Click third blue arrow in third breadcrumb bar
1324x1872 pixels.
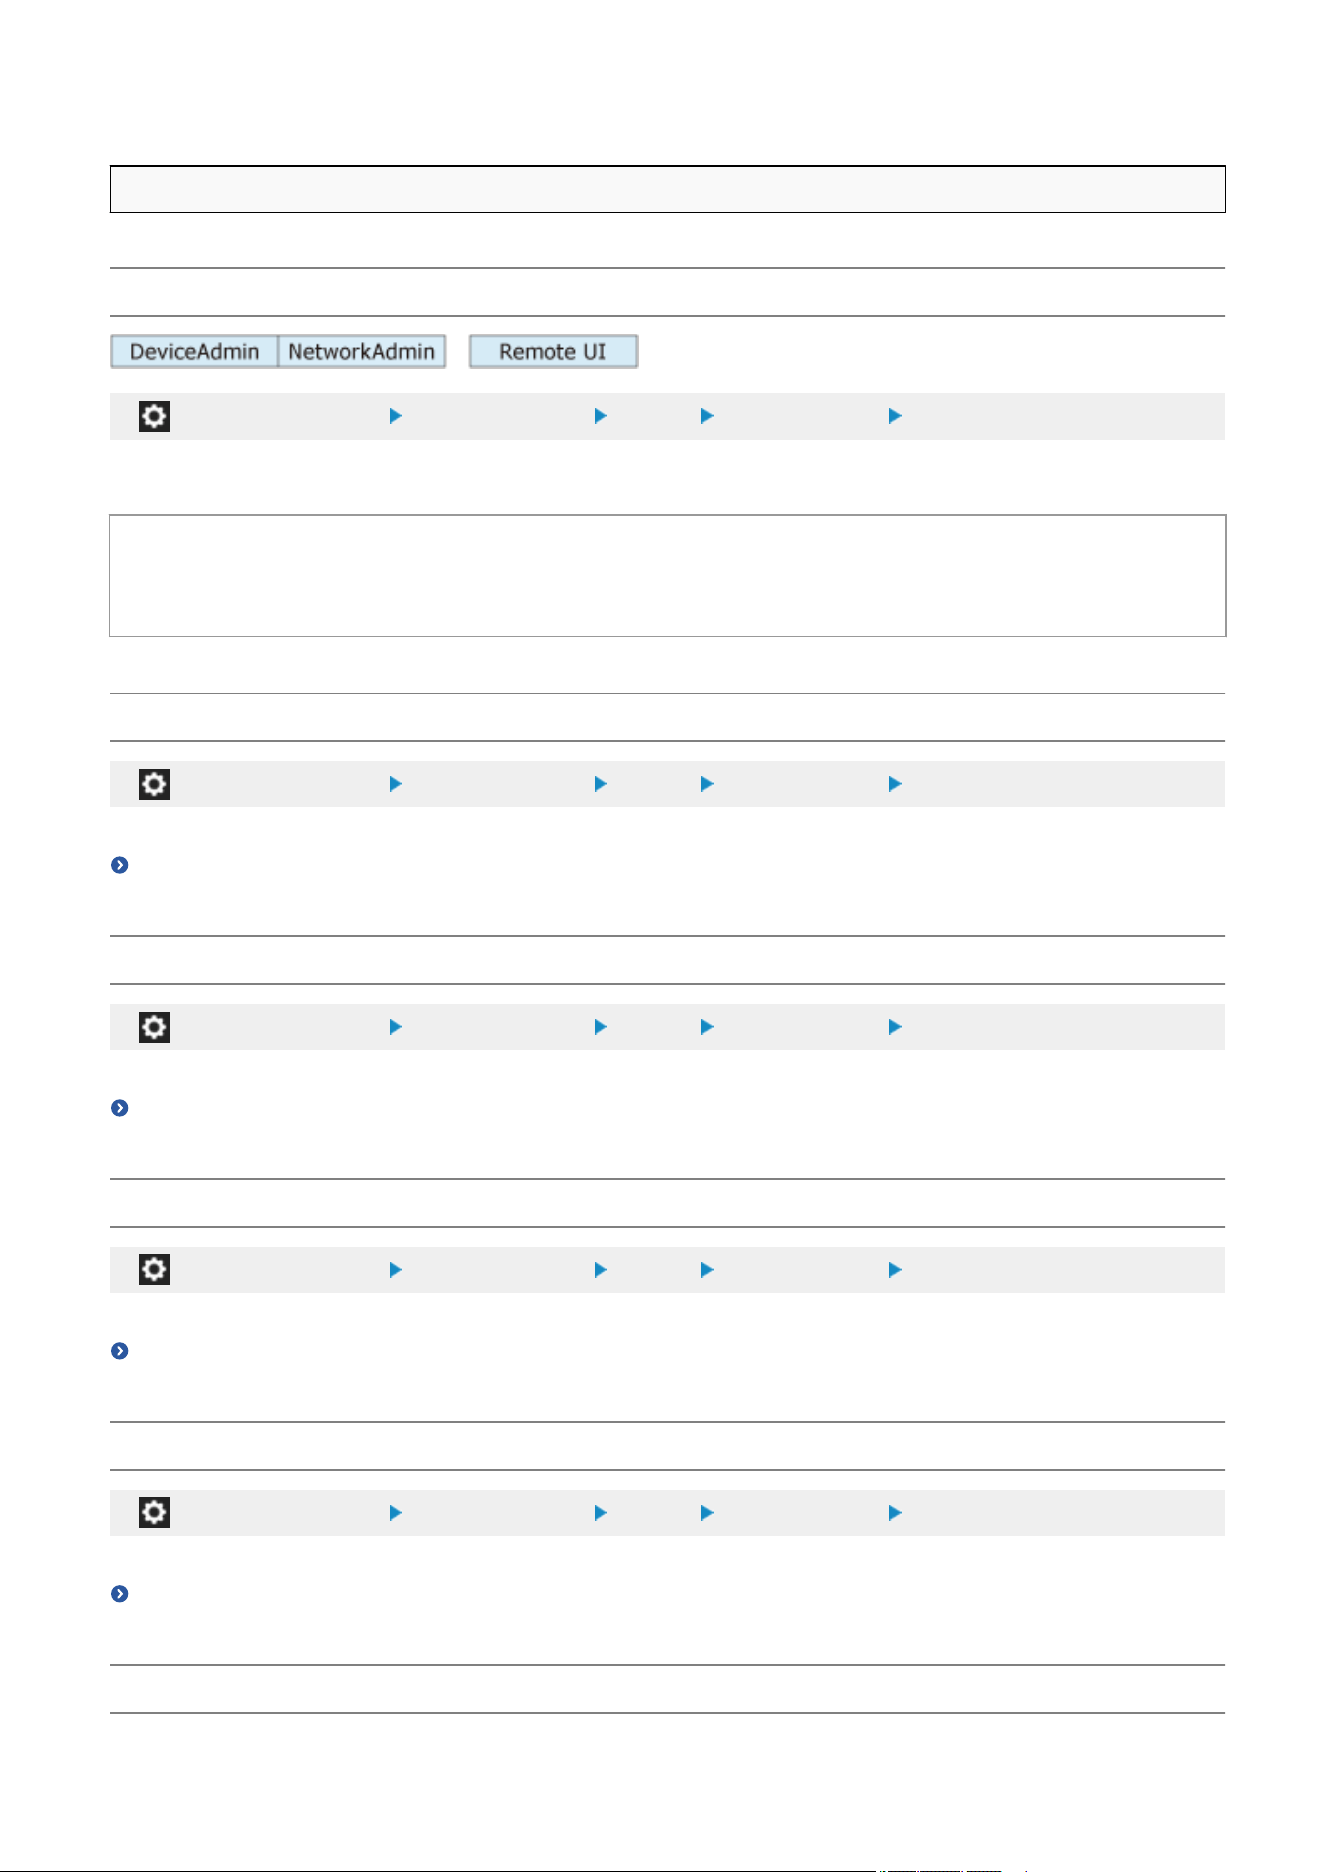tap(707, 1027)
